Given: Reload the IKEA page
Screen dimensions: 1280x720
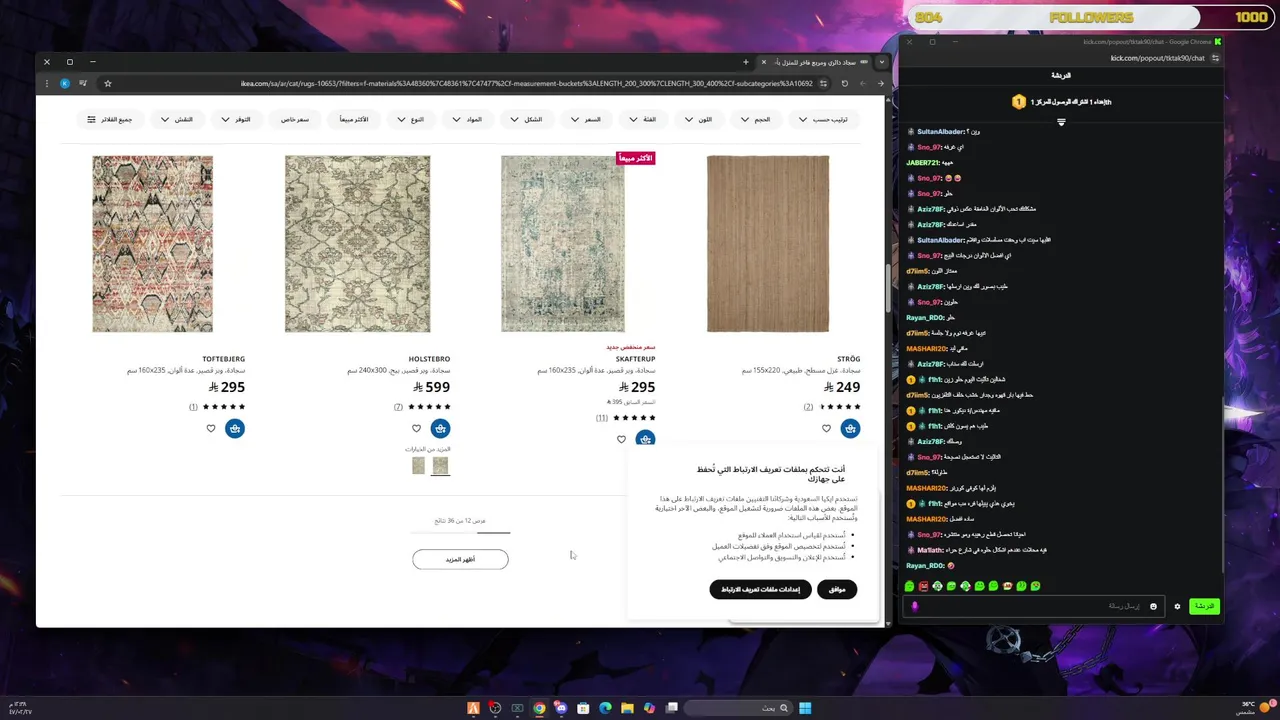Looking at the screenshot, I should 844,84.
